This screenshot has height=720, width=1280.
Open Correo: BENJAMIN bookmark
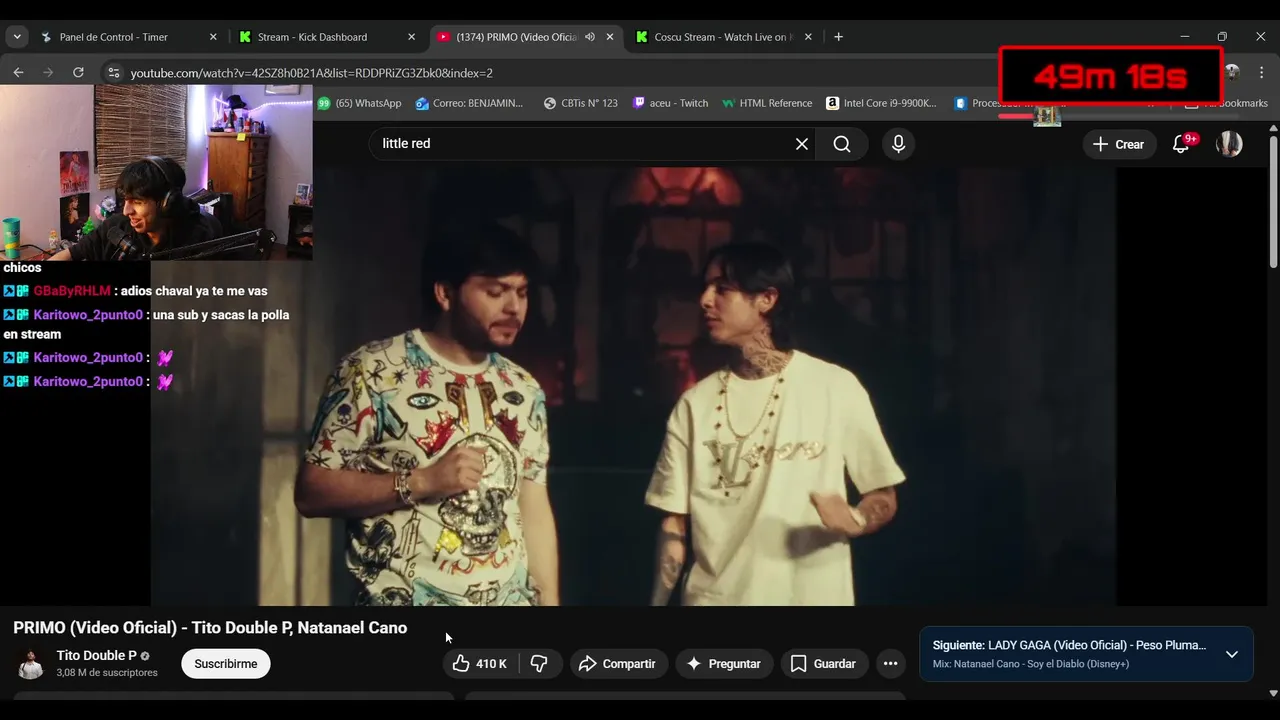469,103
